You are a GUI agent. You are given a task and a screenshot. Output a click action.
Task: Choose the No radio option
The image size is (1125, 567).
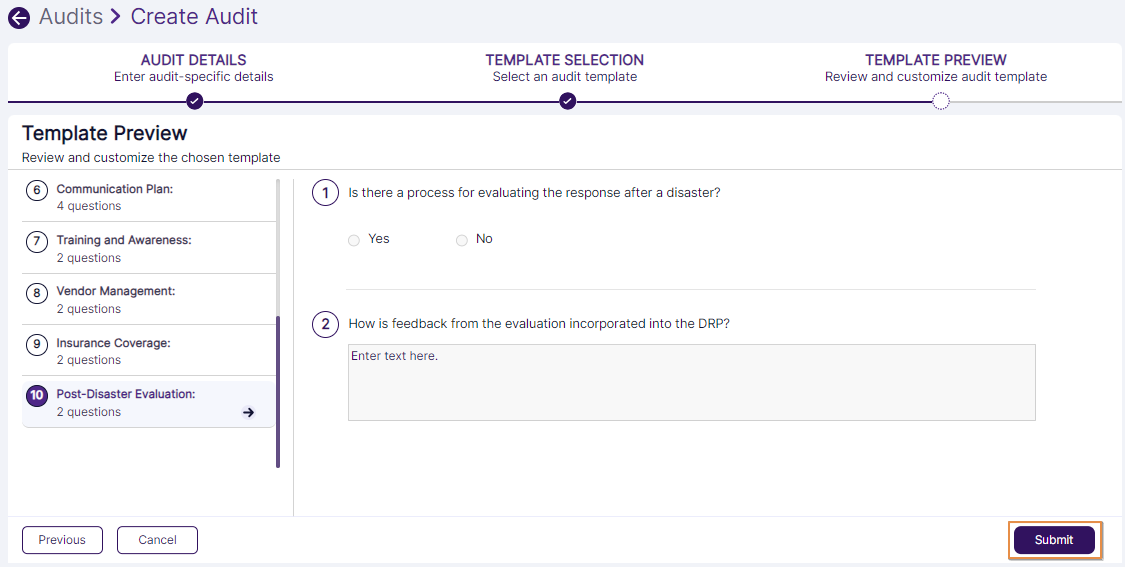(462, 240)
